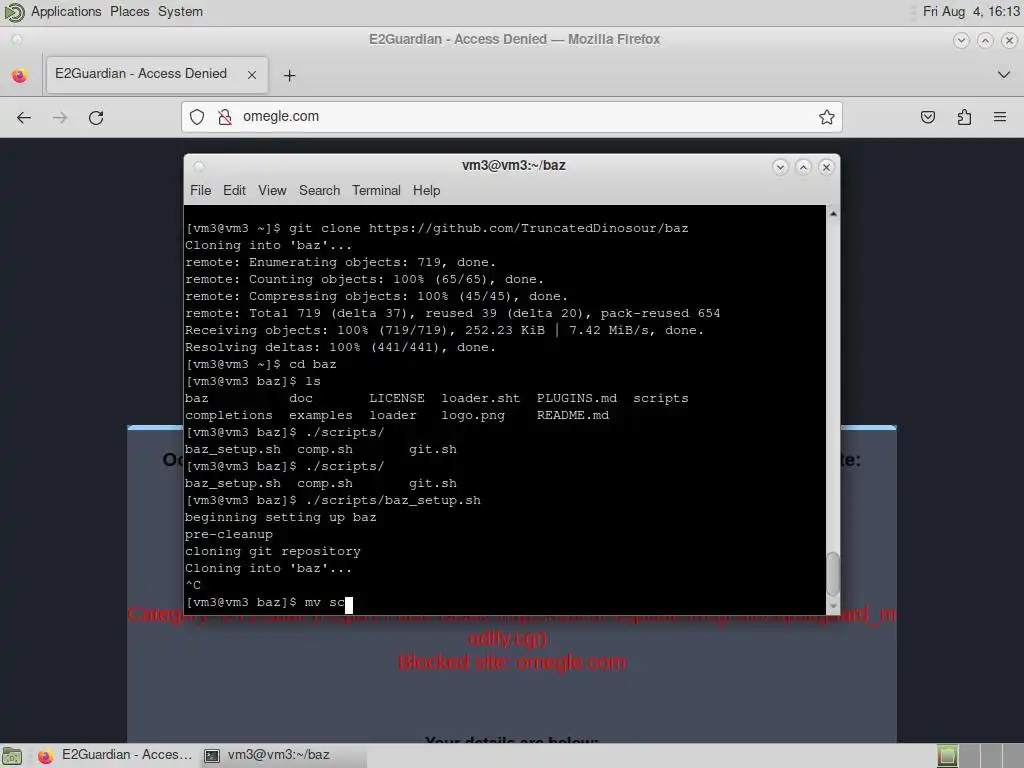Click the 'mv sc' prompt line
Screen dimensions: 1024x768
pyautogui.click(x=268, y=602)
